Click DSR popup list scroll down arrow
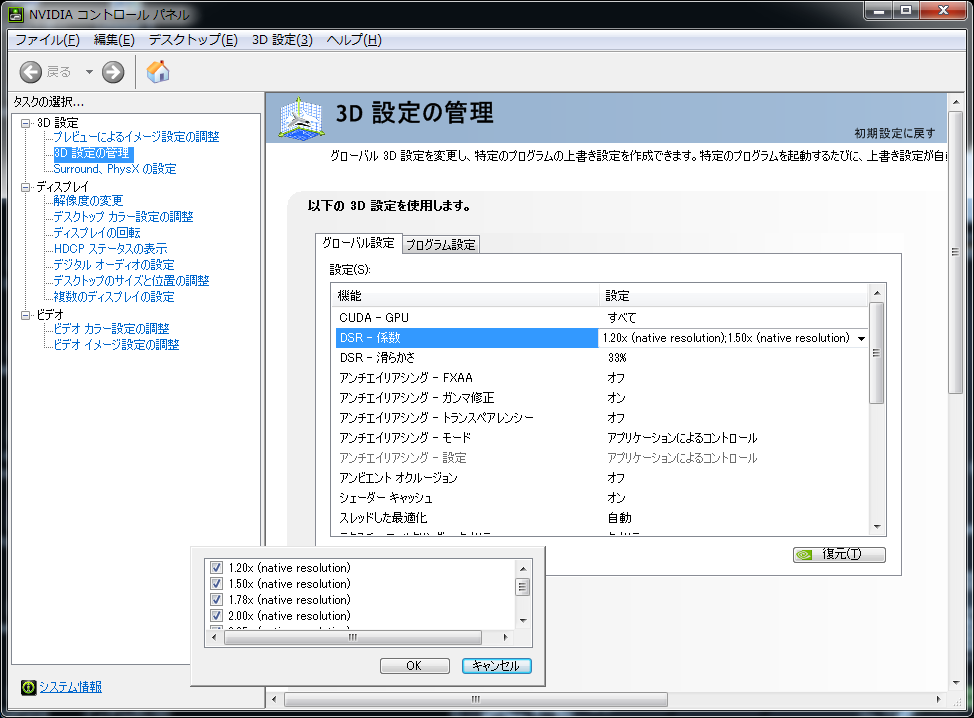The image size is (974, 718). (x=523, y=620)
